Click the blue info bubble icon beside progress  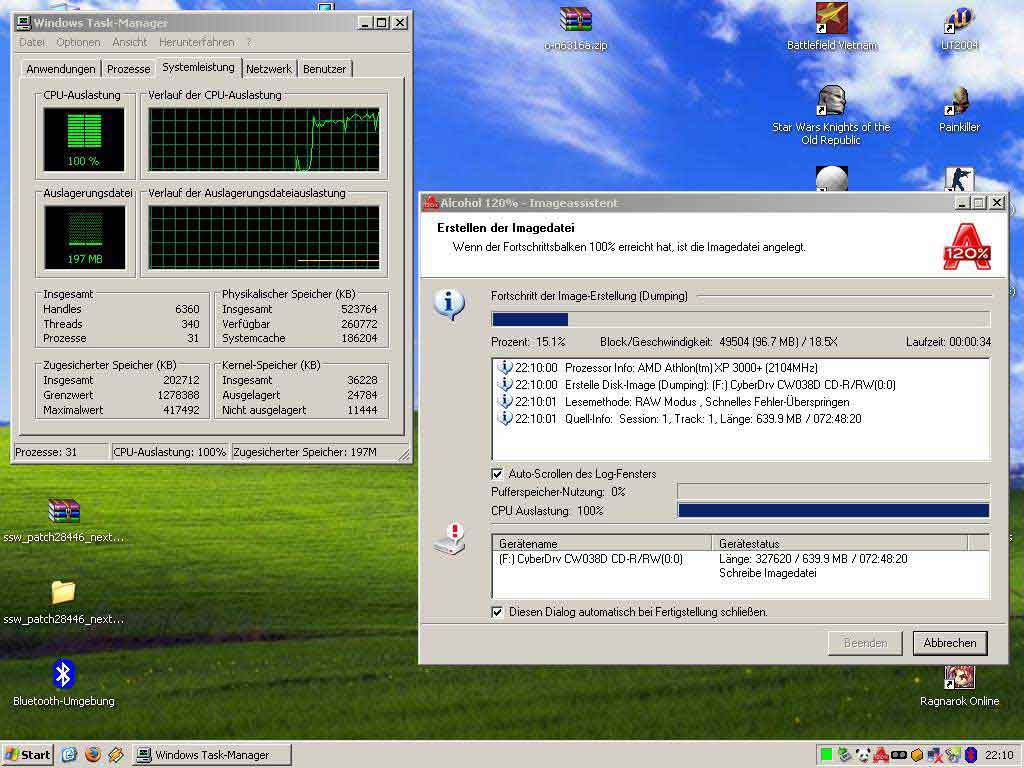449,304
